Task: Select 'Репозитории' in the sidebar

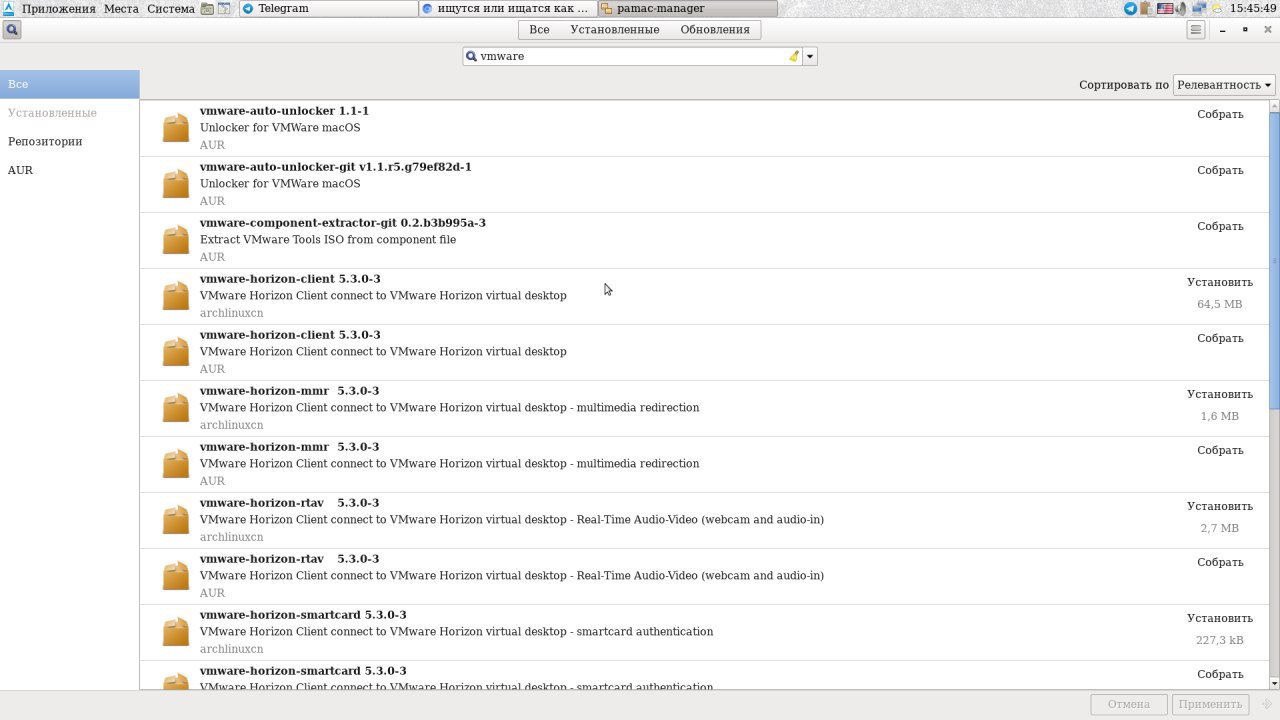Action: click(x=69, y=141)
